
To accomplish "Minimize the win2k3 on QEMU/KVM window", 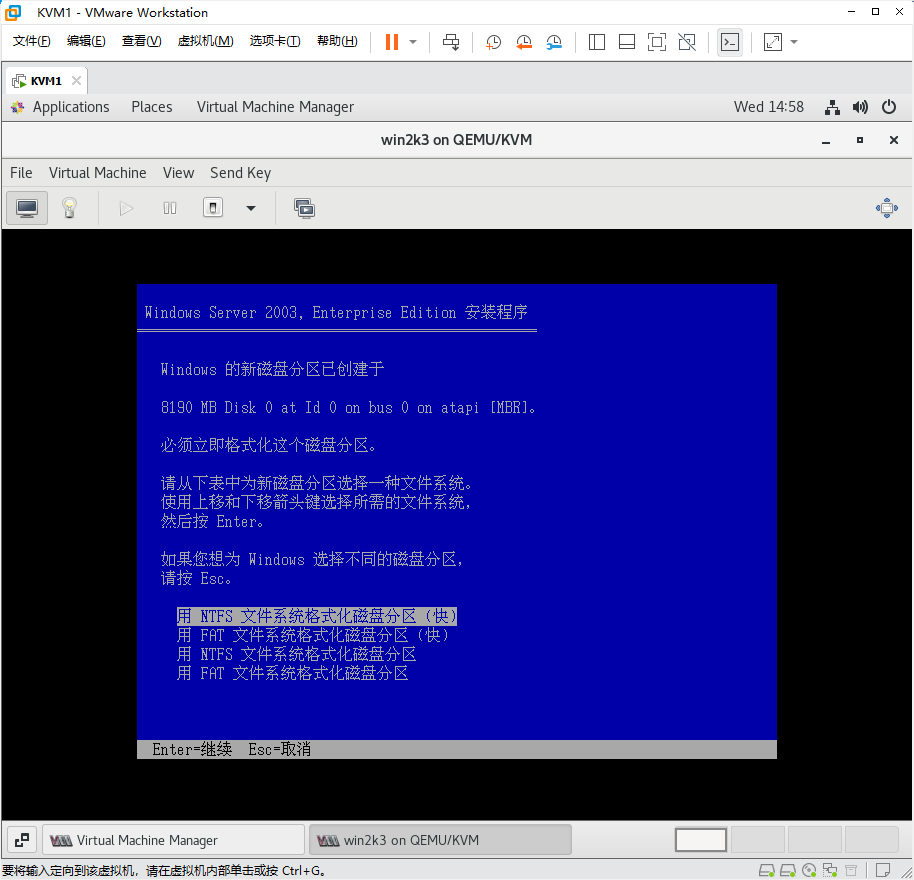I will tap(826, 140).
